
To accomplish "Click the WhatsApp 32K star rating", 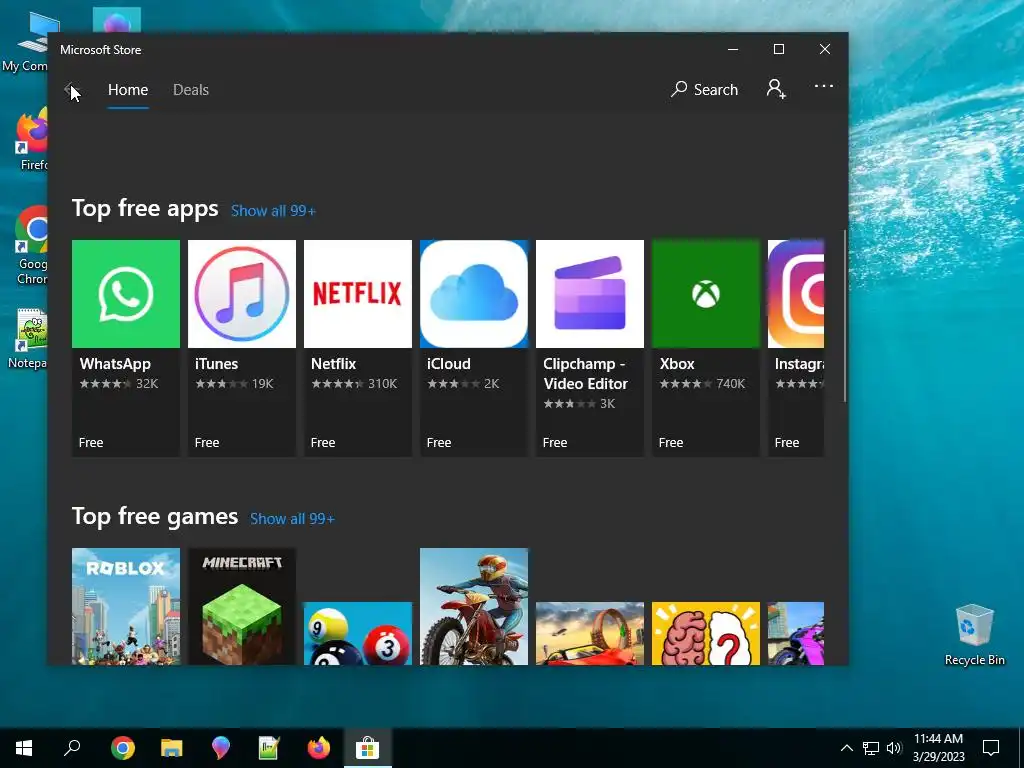I will click(119, 384).
